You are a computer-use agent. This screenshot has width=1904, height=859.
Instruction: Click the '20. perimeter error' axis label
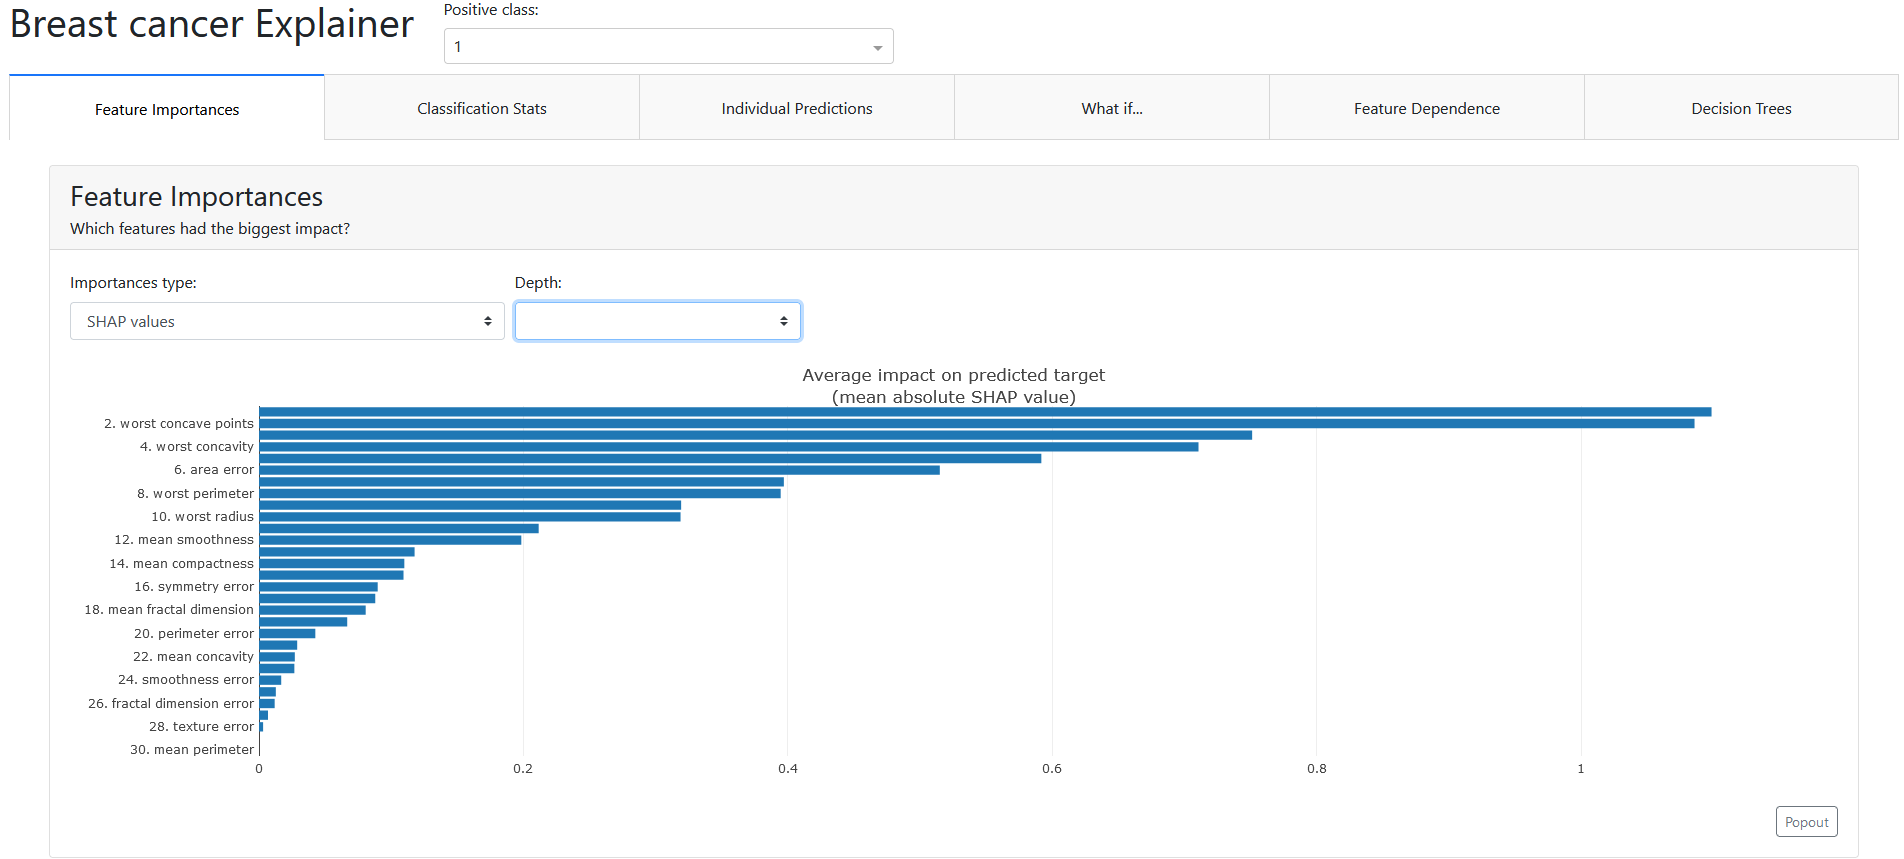(x=193, y=634)
